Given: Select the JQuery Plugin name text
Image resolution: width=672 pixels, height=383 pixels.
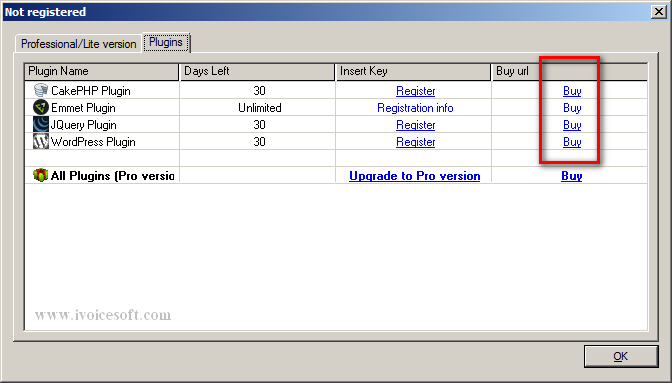Looking at the screenshot, I should [84, 125].
